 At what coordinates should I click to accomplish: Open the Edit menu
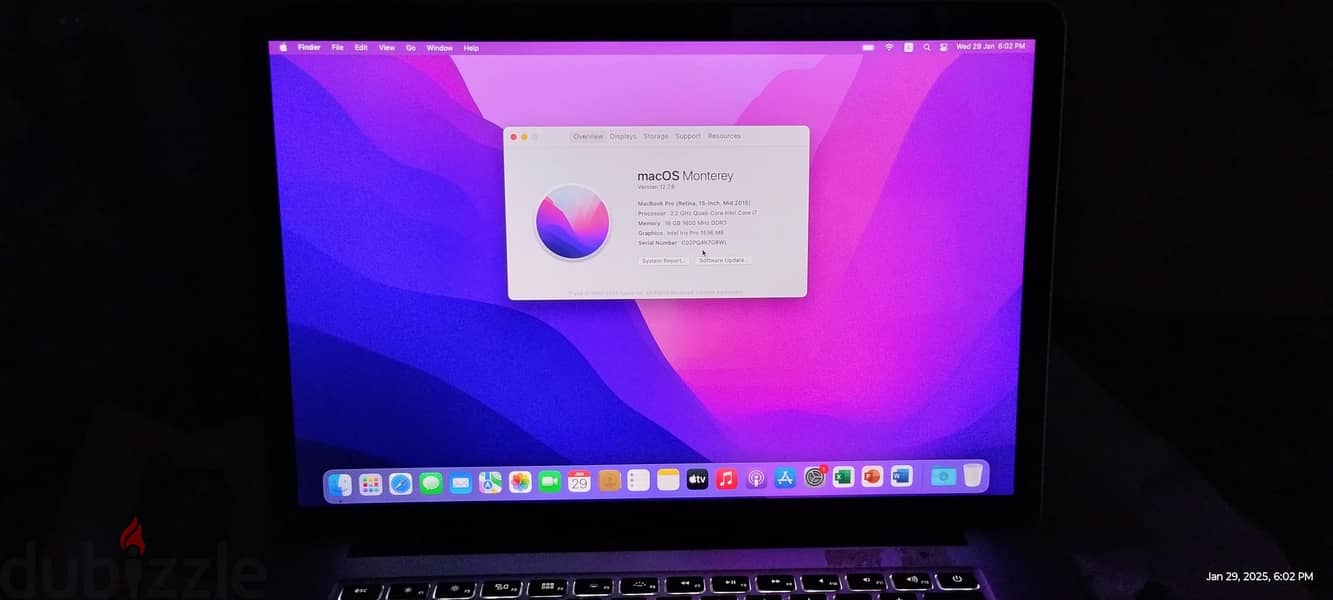pos(361,47)
